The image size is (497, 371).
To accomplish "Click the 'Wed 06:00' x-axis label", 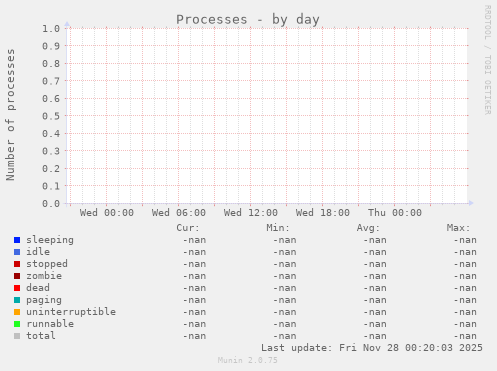I will pos(179,213).
